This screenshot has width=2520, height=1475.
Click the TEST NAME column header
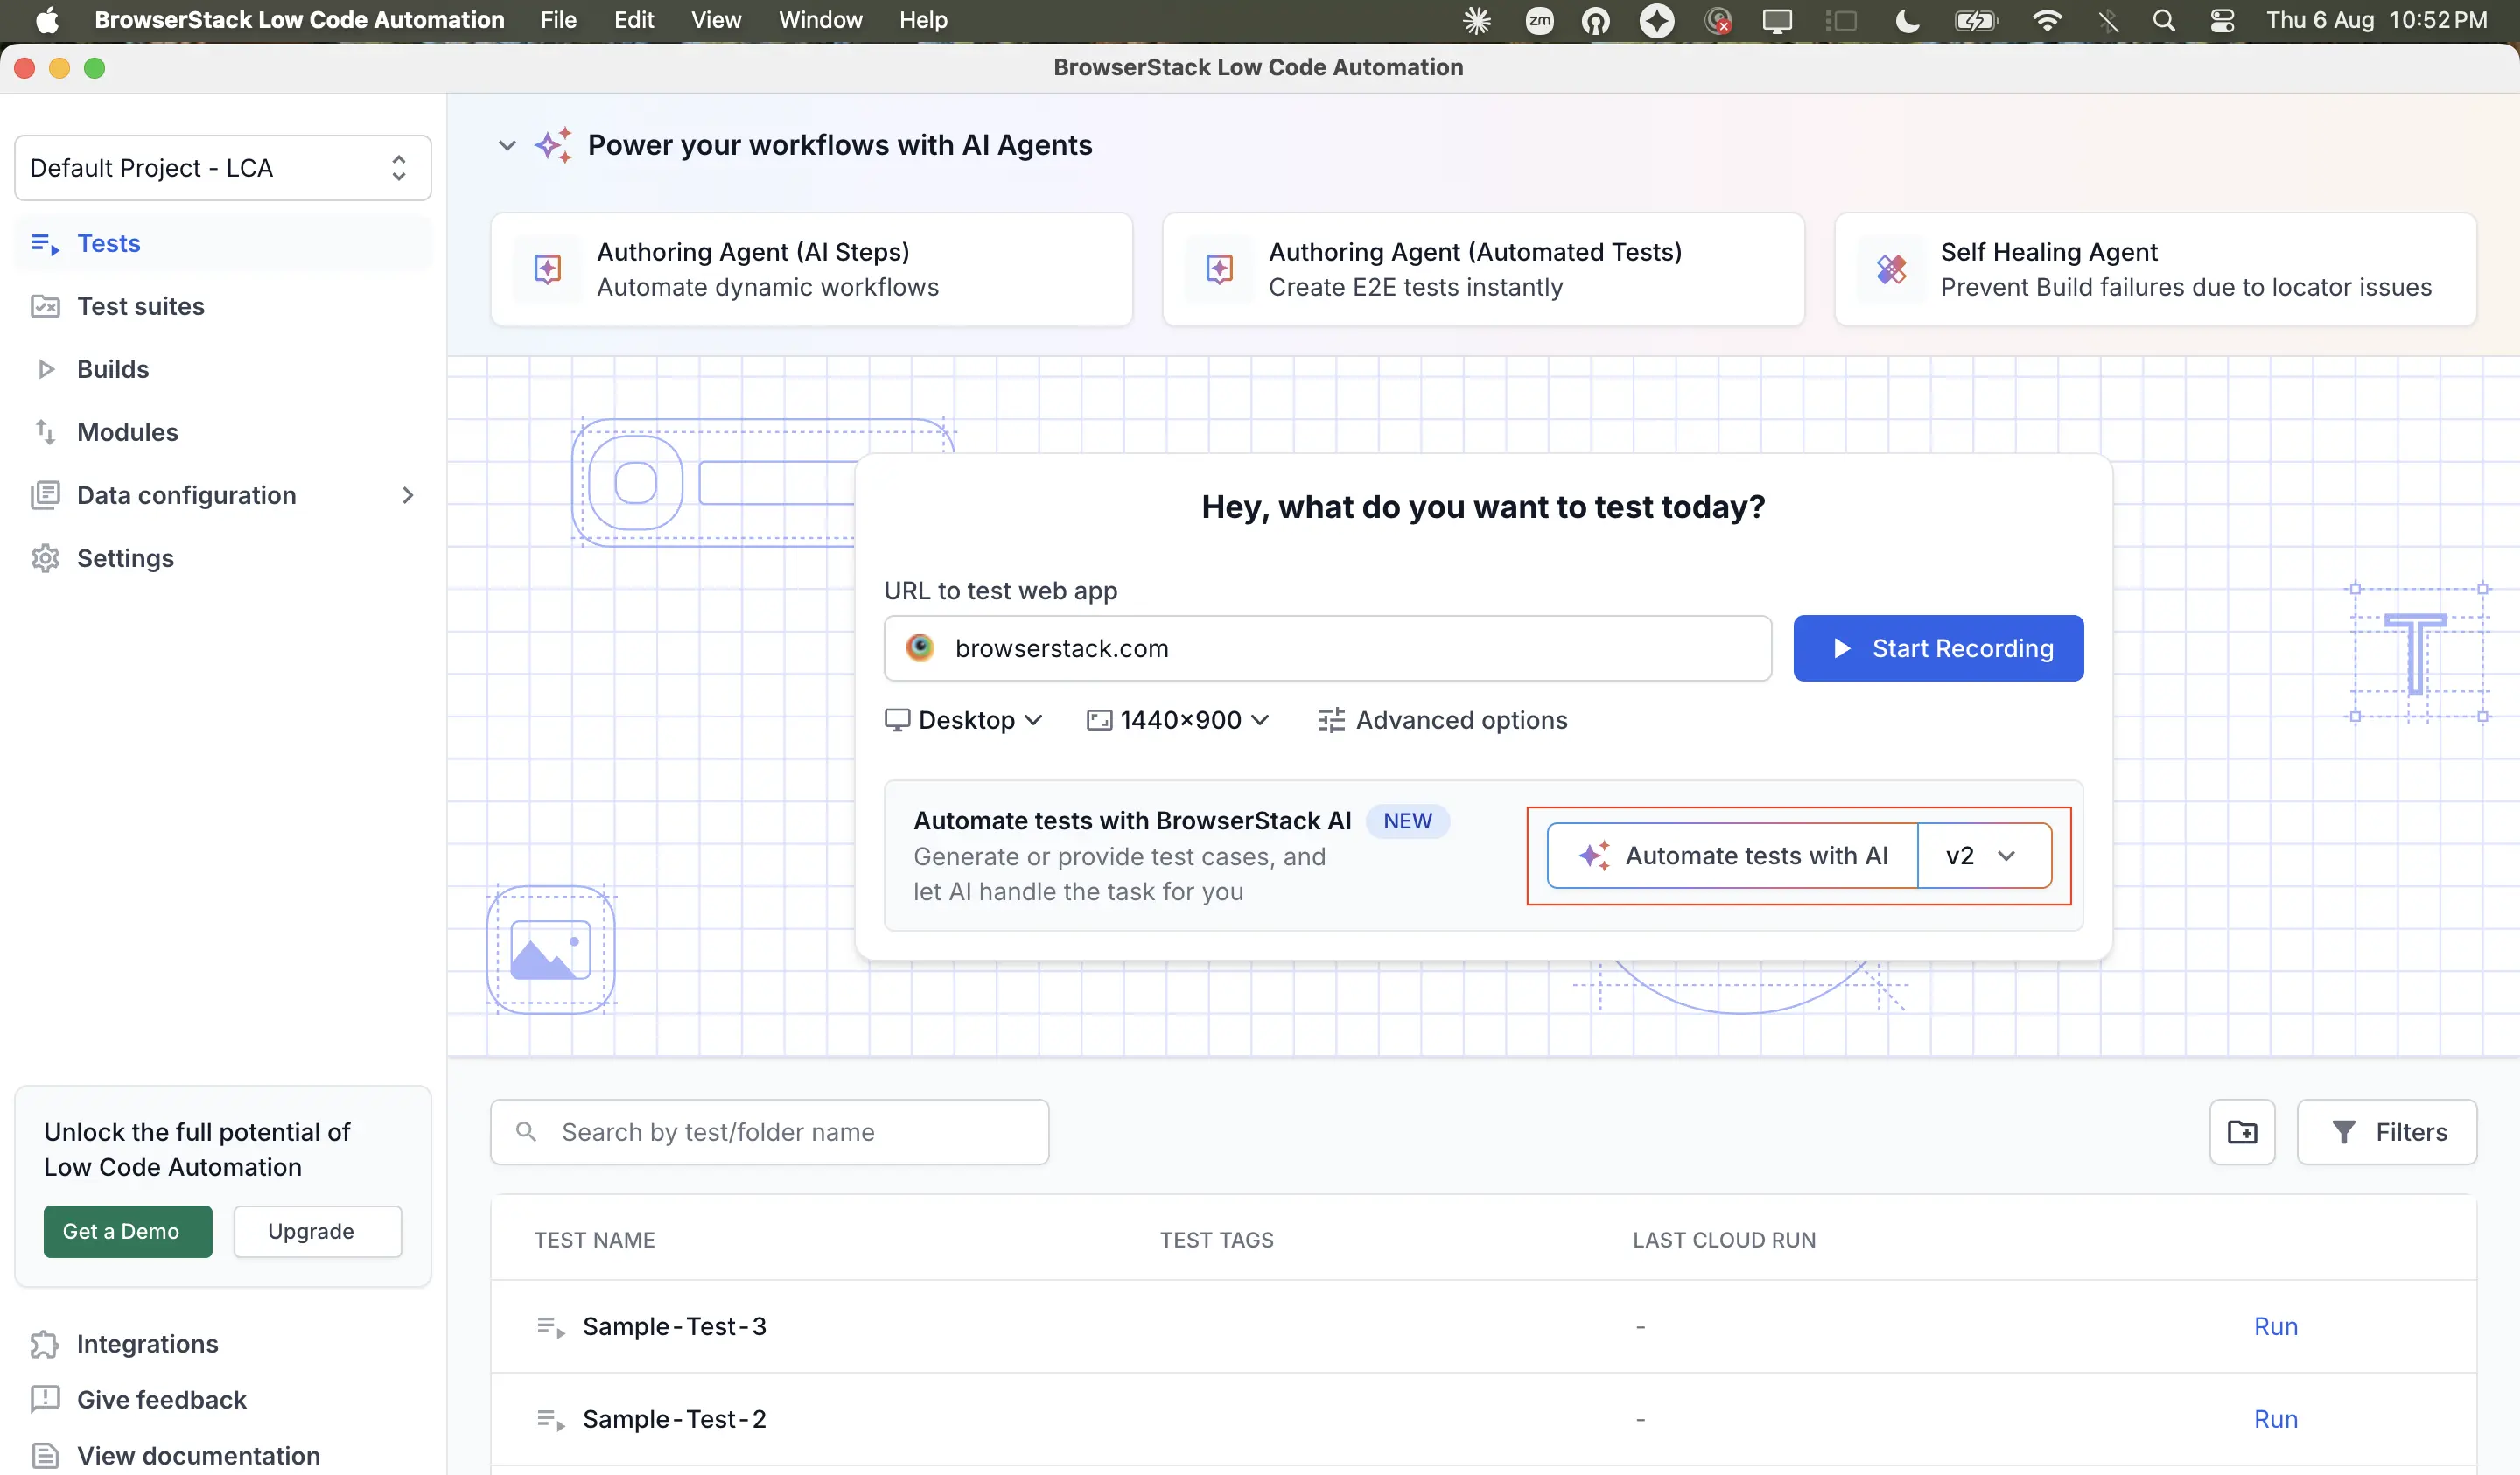pyautogui.click(x=594, y=1240)
